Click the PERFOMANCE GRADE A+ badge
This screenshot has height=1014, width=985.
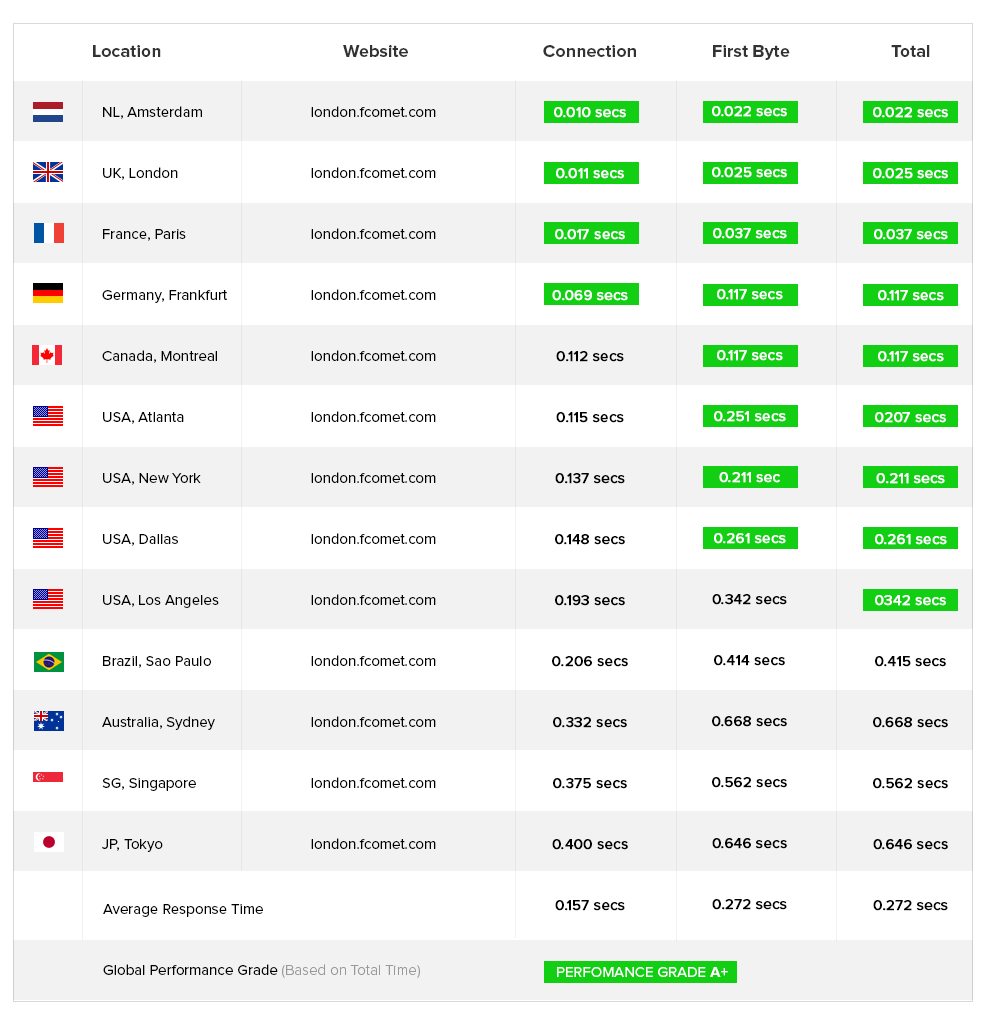[x=640, y=972]
